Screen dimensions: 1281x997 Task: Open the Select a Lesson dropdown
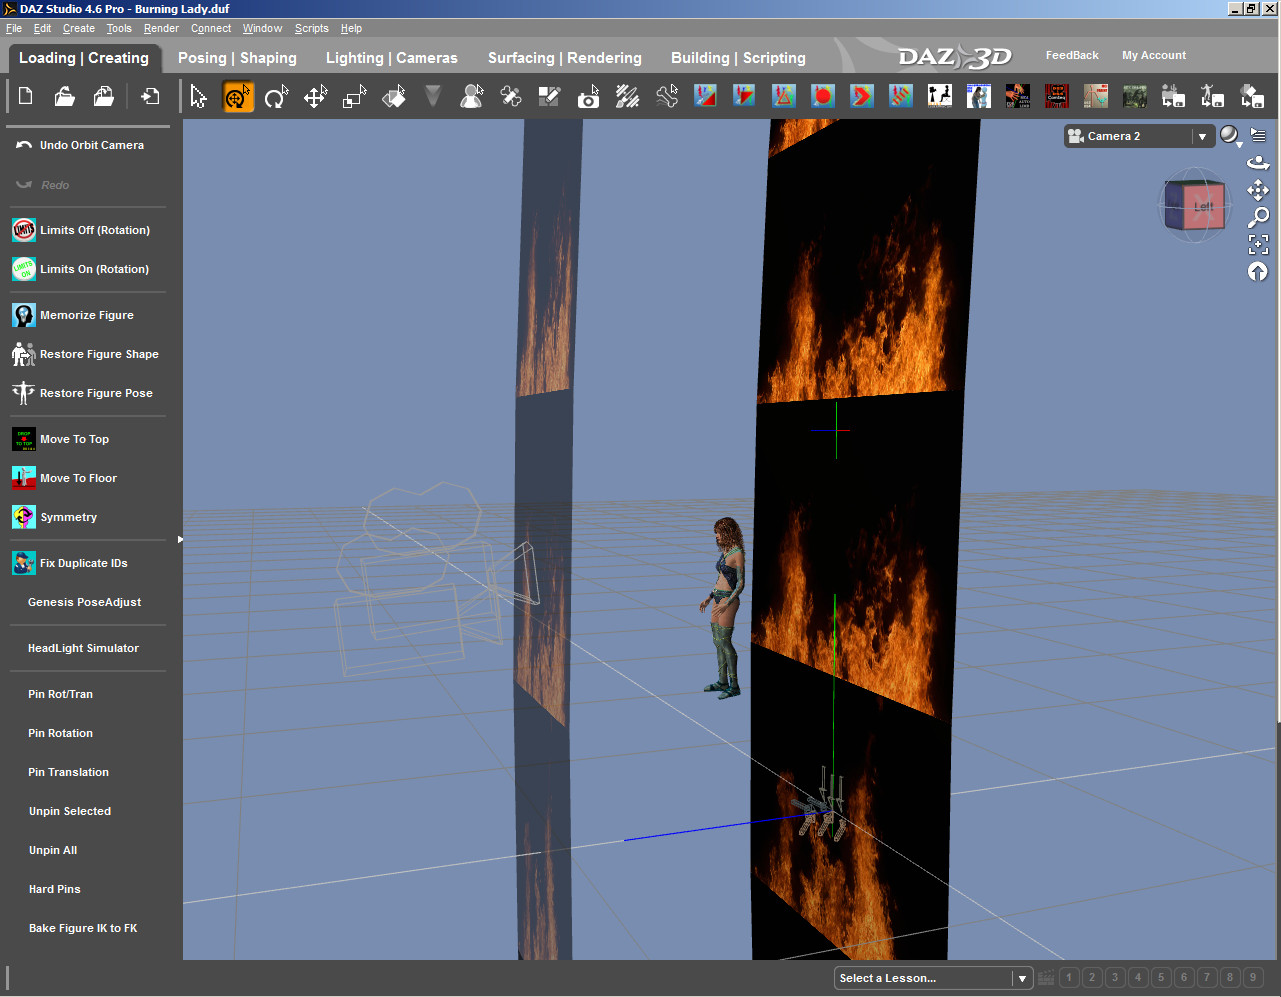pos(932,978)
